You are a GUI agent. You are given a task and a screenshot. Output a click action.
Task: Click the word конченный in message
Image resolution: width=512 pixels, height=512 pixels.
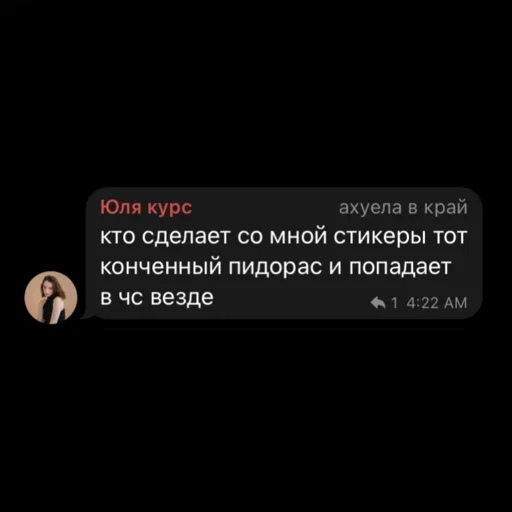coord(161,267)
